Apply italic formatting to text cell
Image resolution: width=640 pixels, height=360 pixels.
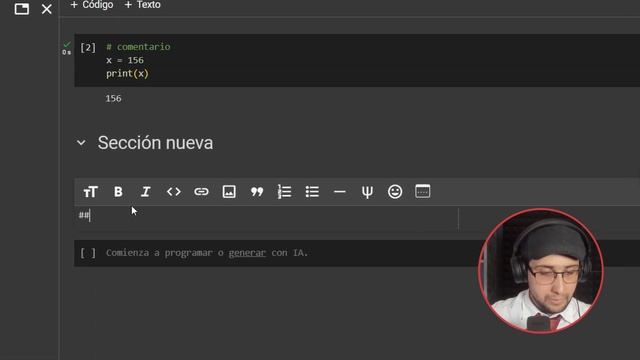tap(146, 192)
